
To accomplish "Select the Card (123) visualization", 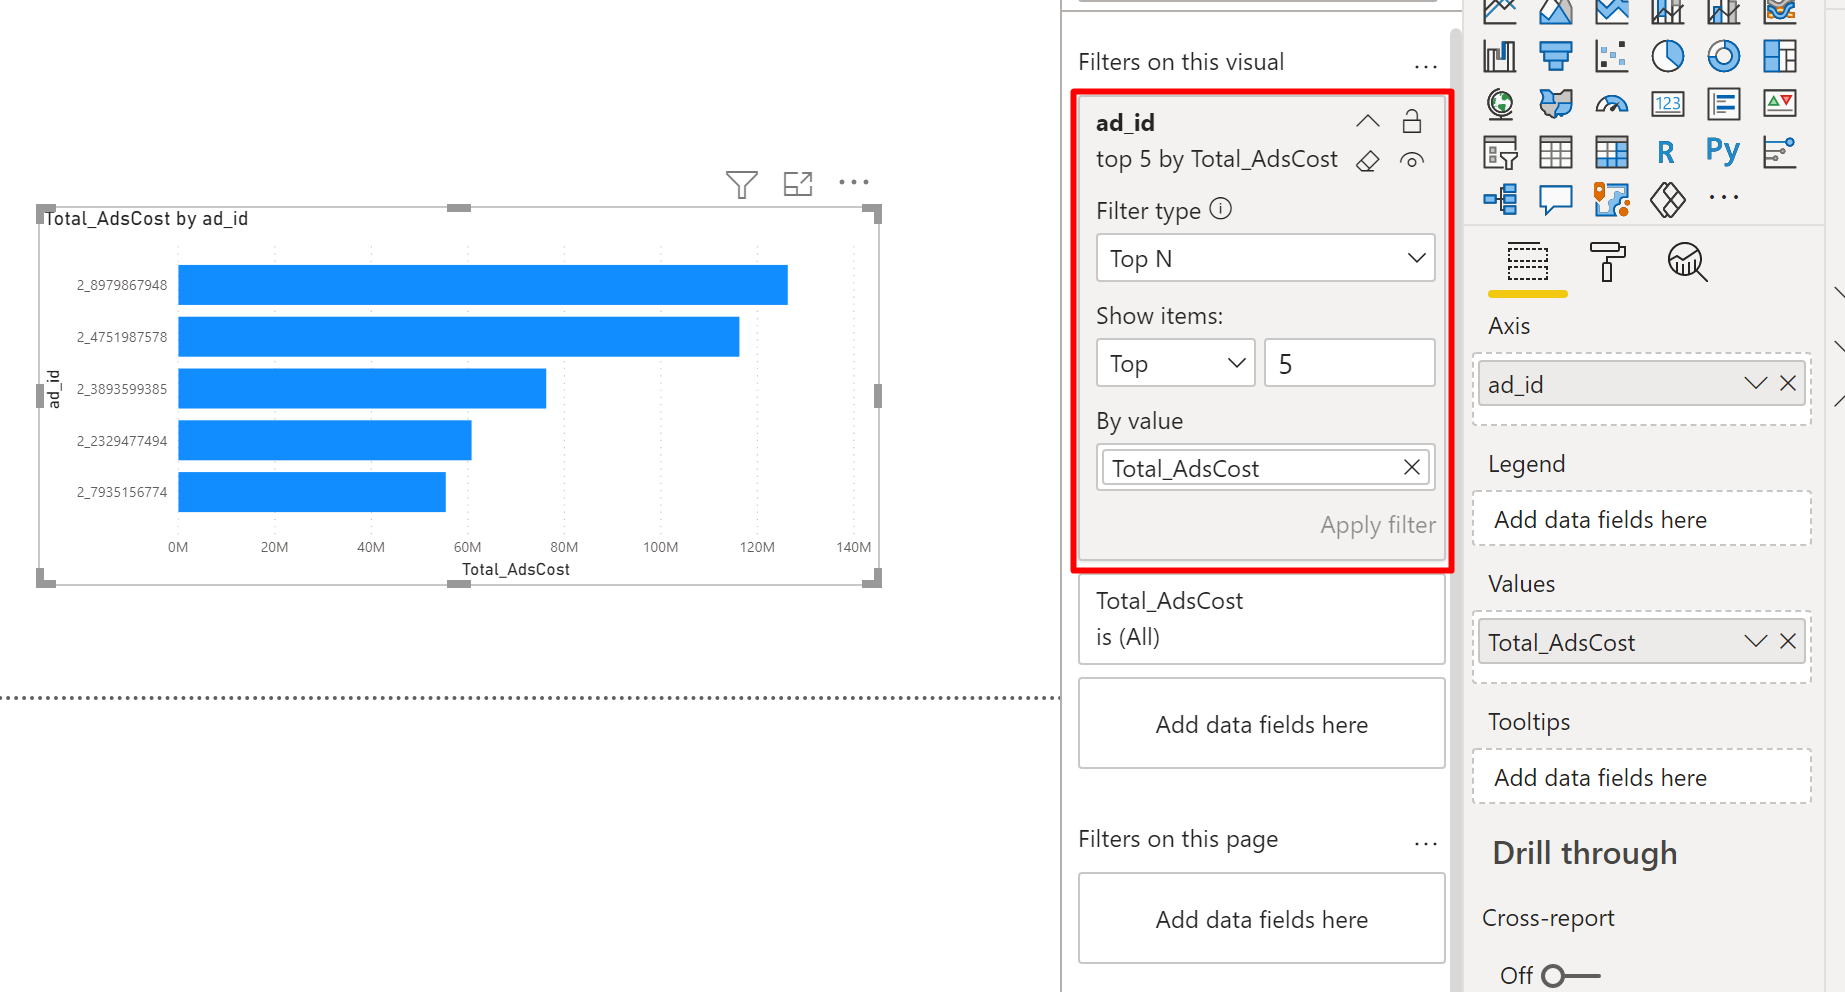I will point(1667,103).
